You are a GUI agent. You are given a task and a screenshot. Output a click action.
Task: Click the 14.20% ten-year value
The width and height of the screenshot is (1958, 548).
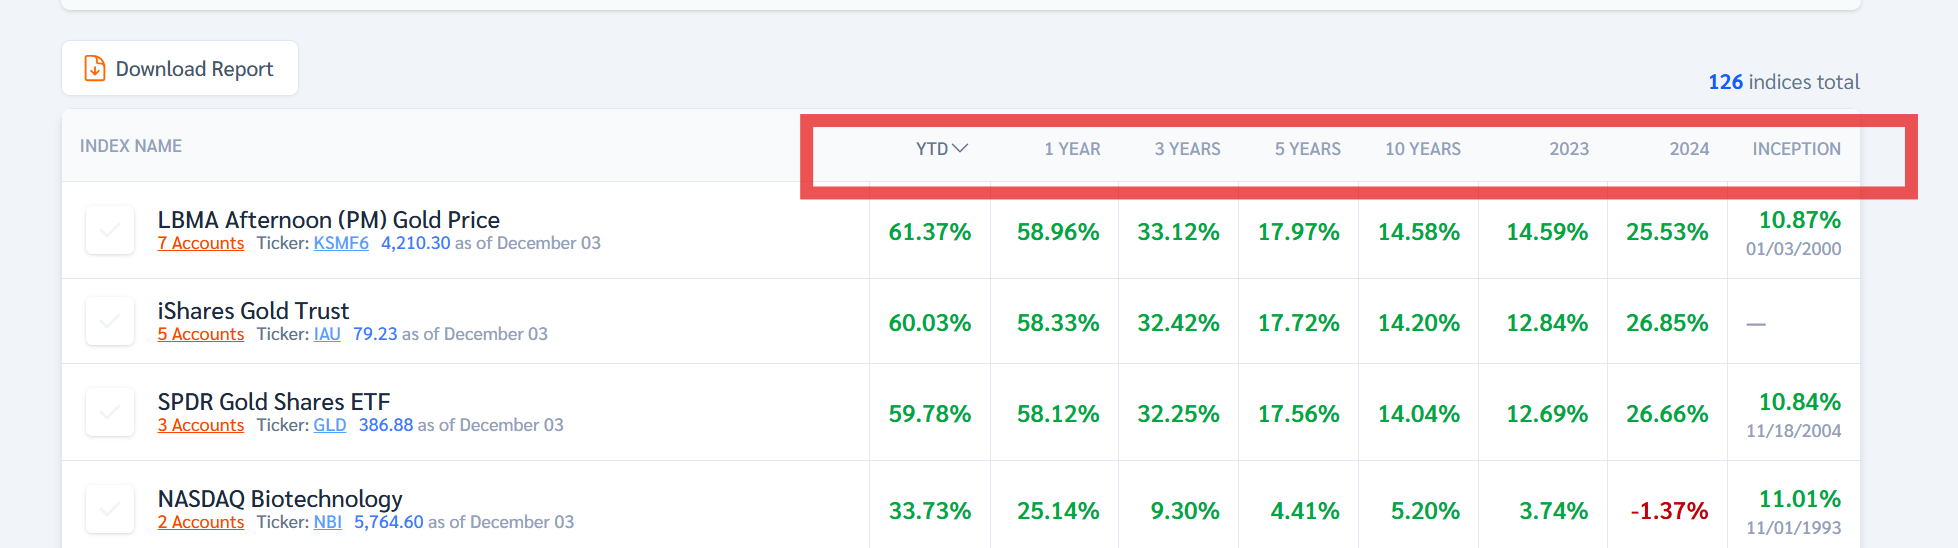[x=1418, y=323]
